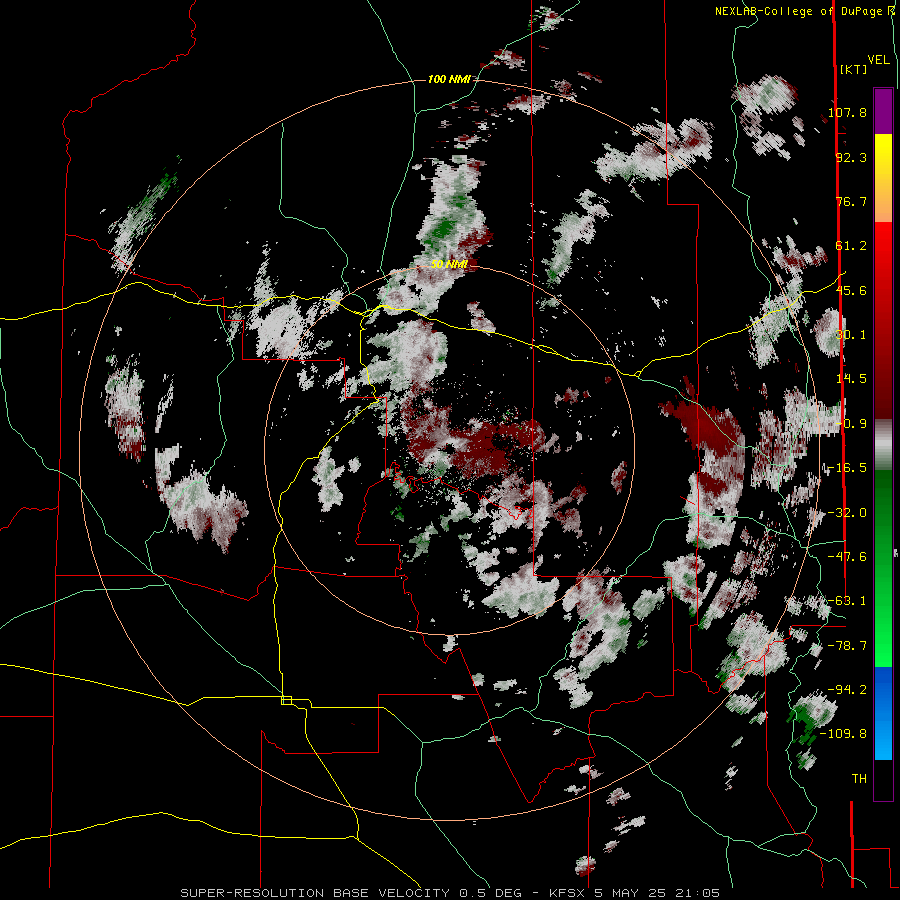Select the 14.5 legend value
Image resolution: width=900 pixels, height=900 pixels.
(851, 379)
